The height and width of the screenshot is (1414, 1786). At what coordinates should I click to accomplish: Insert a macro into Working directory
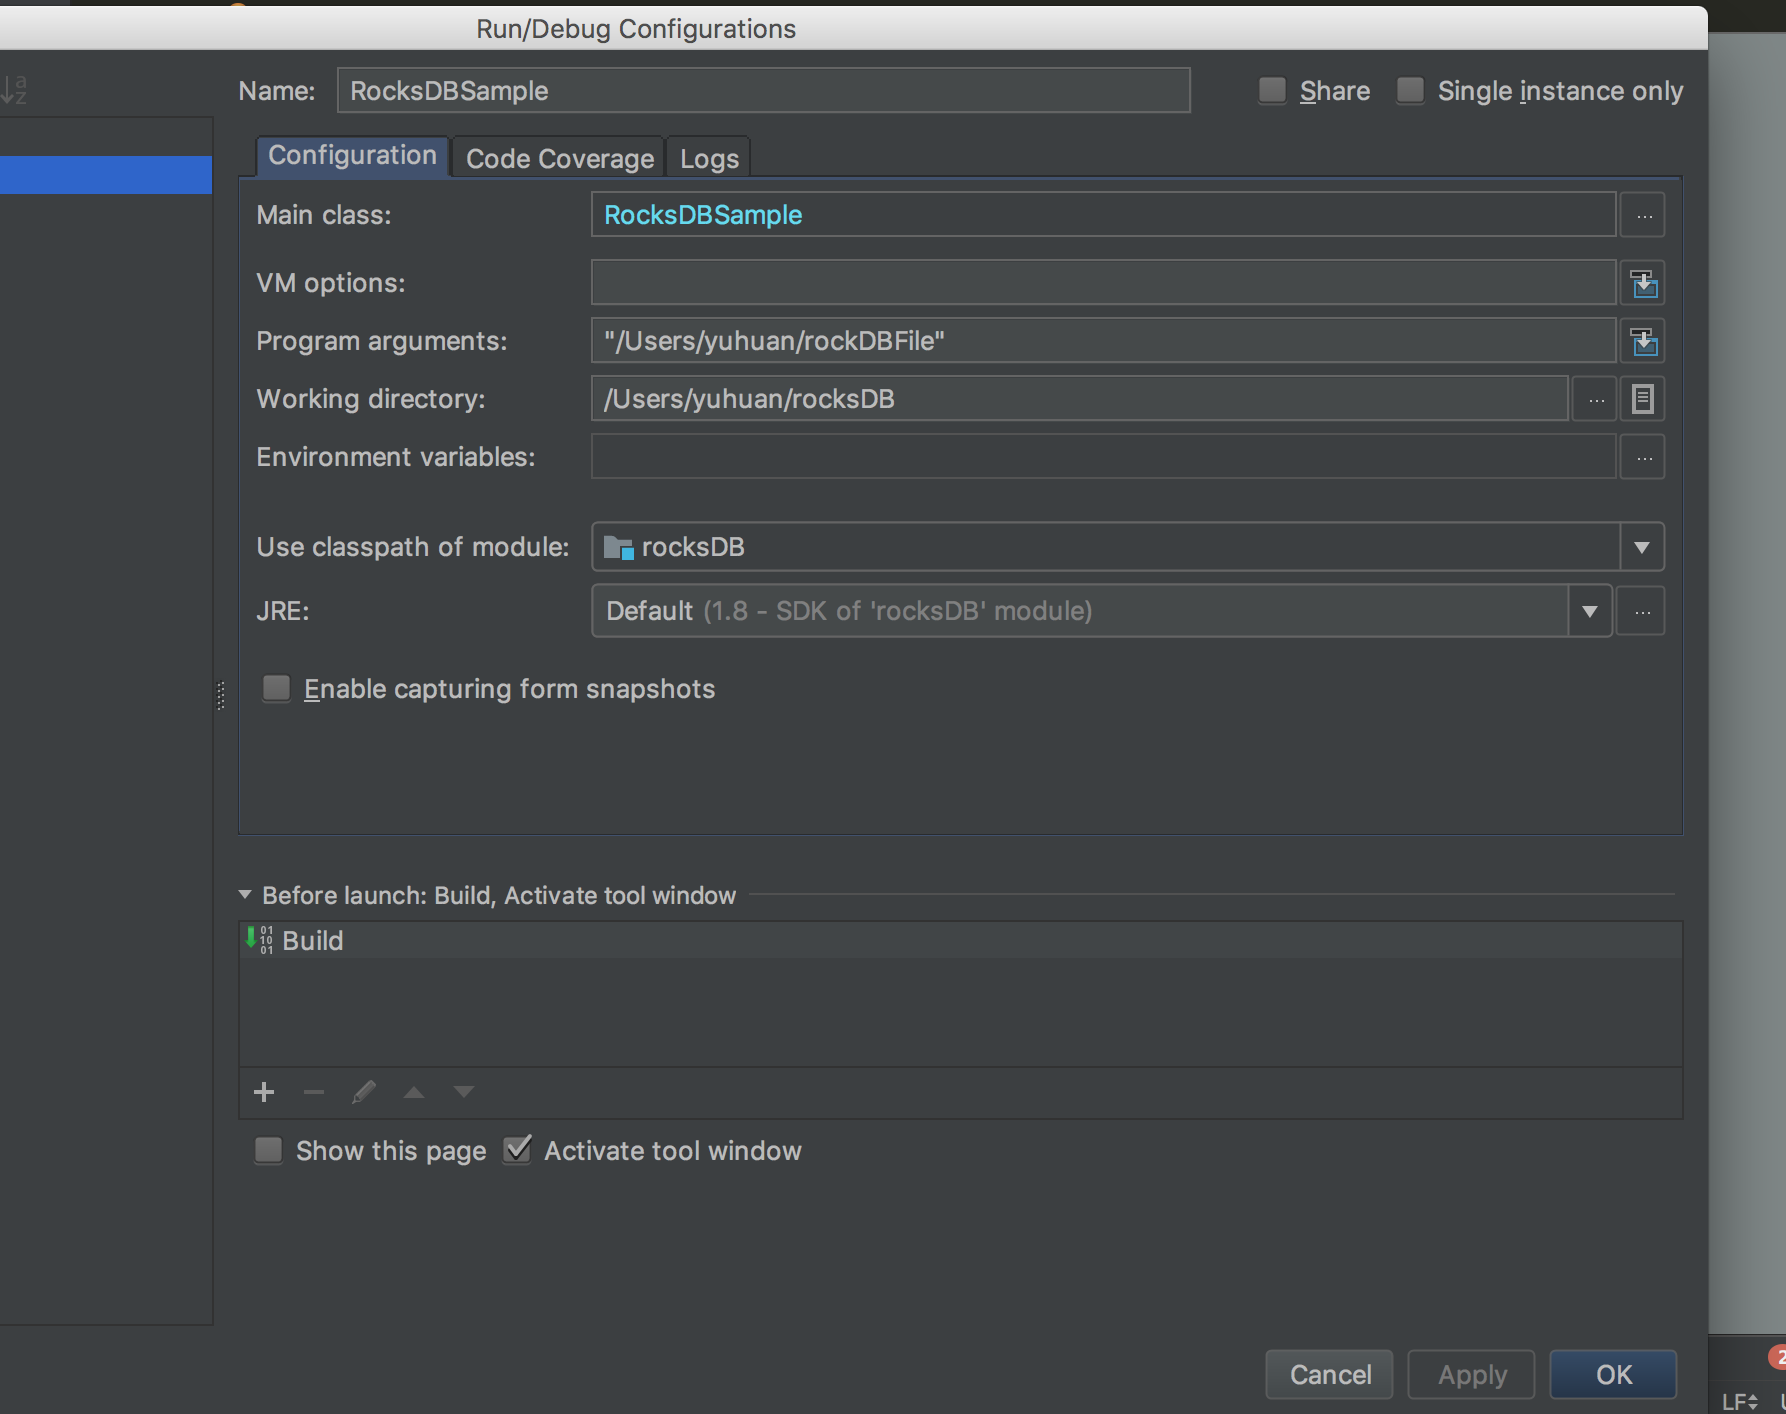coord(1642,400)
